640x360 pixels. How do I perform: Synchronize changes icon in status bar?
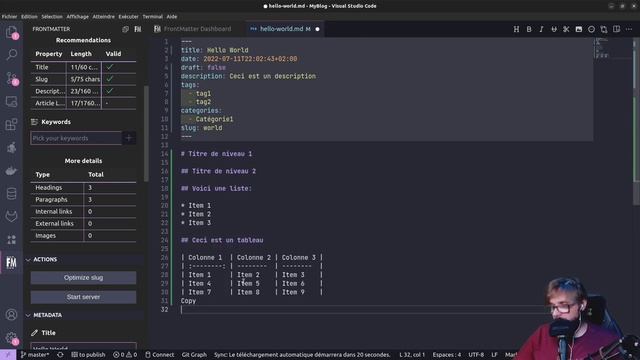click(60, 355)
